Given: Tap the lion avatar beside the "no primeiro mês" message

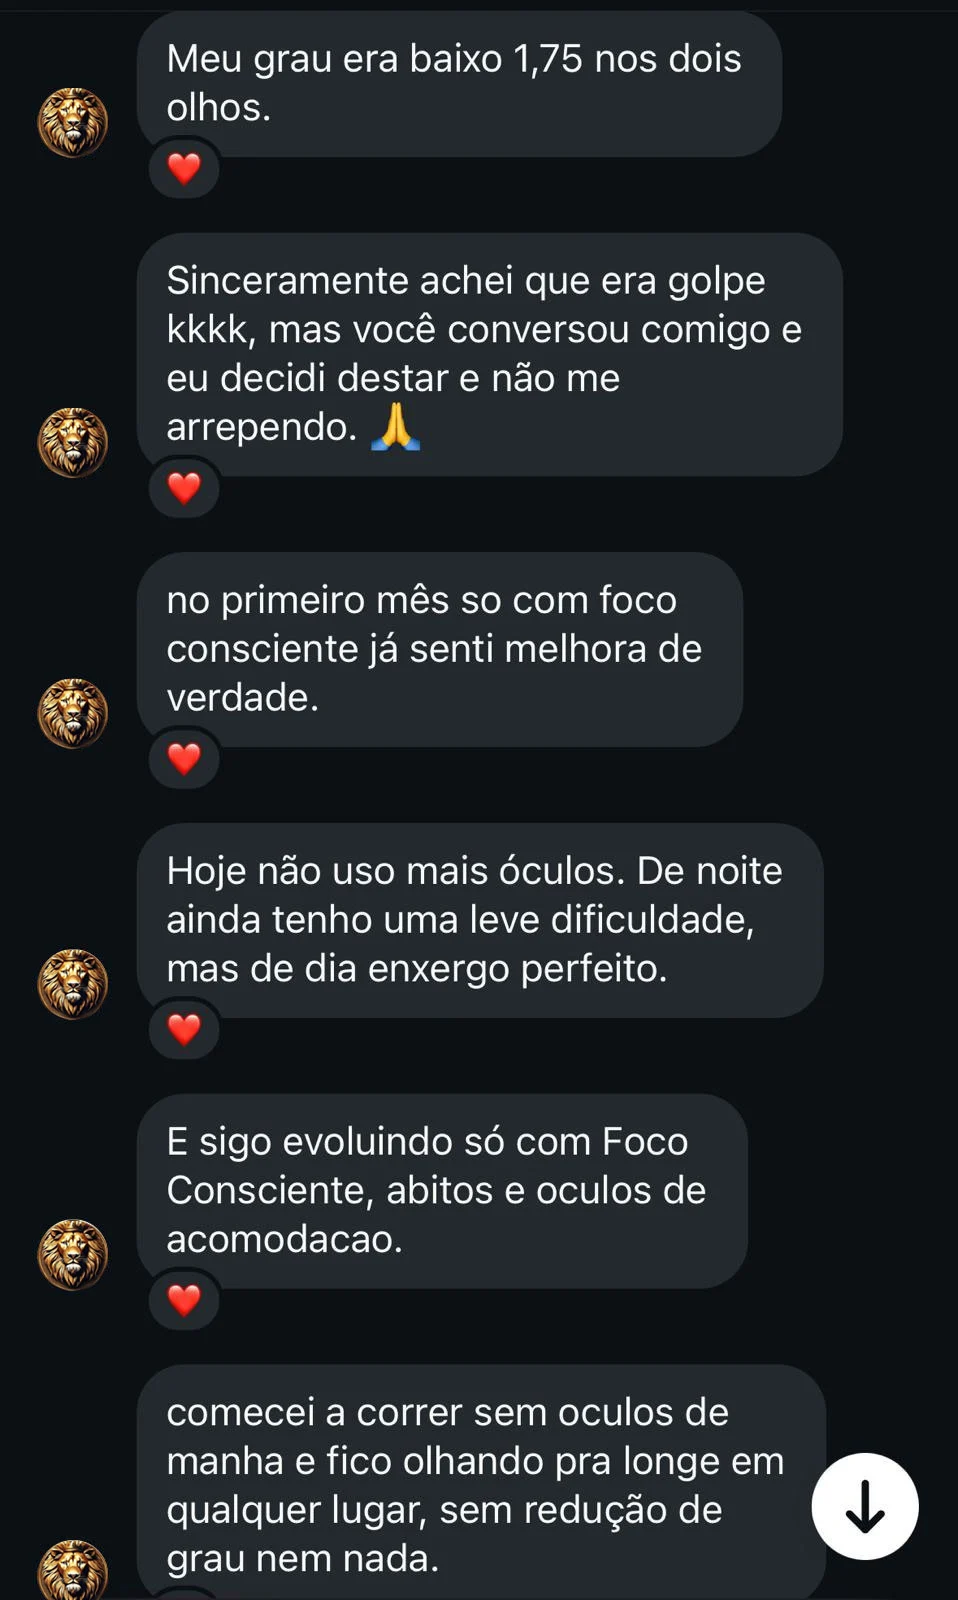Looking at the screenshot, I should coord(72,713).
